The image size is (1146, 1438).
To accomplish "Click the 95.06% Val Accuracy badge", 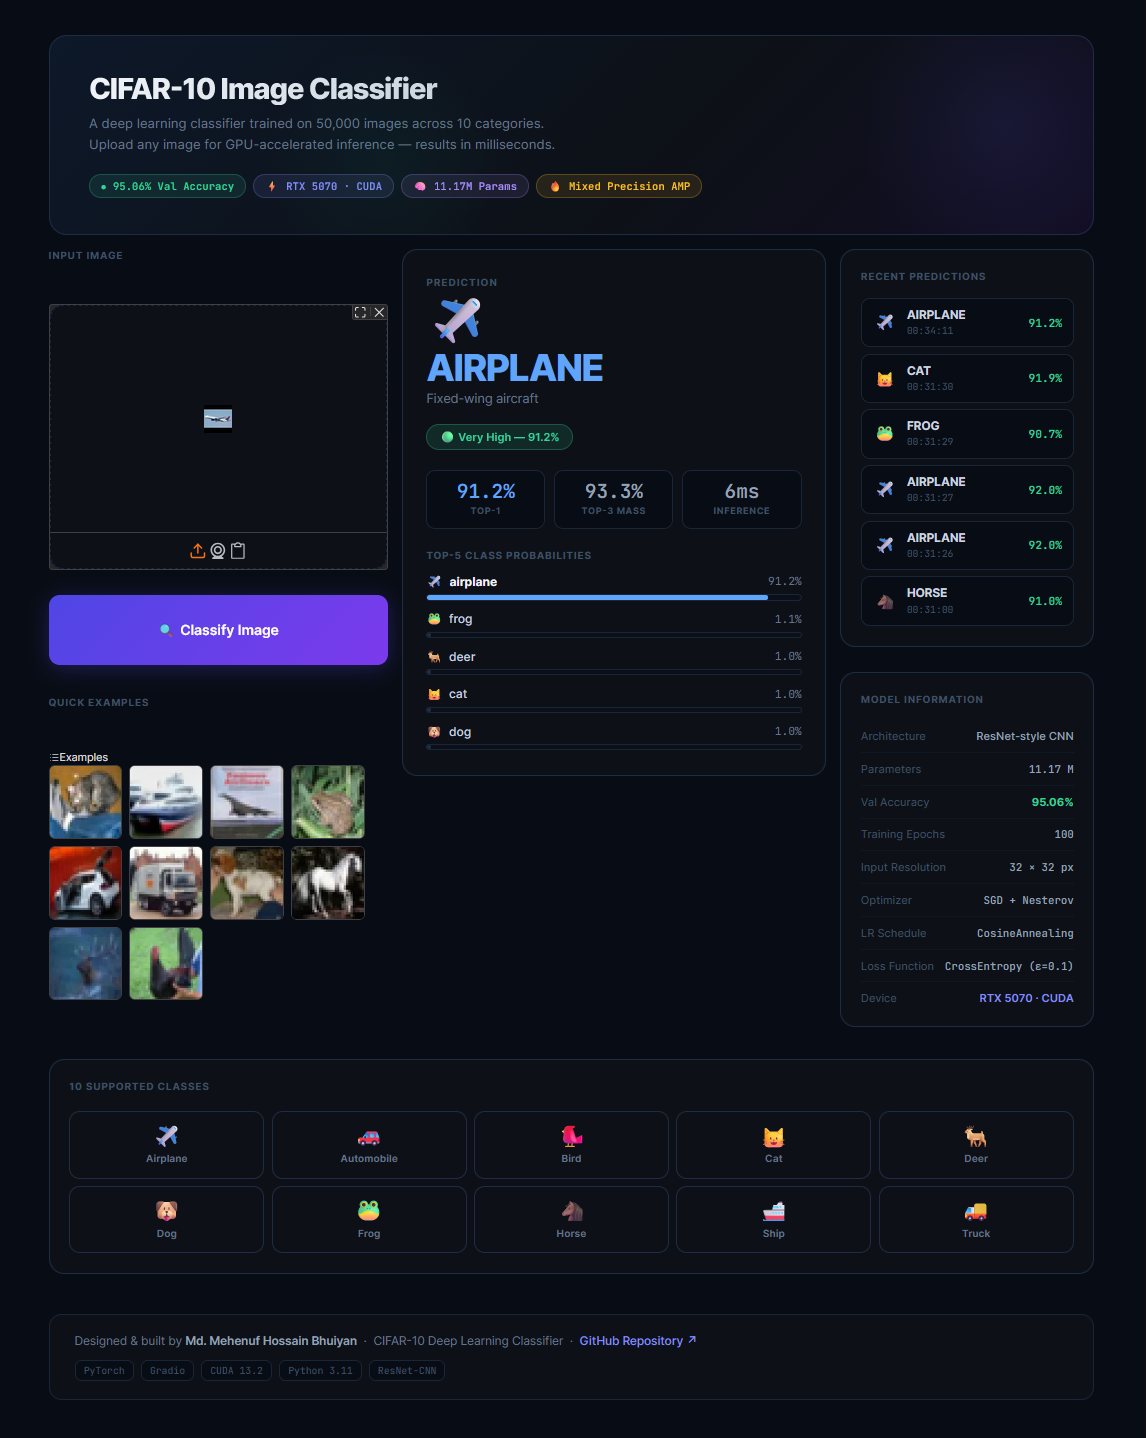I will [x=167, y=186].
